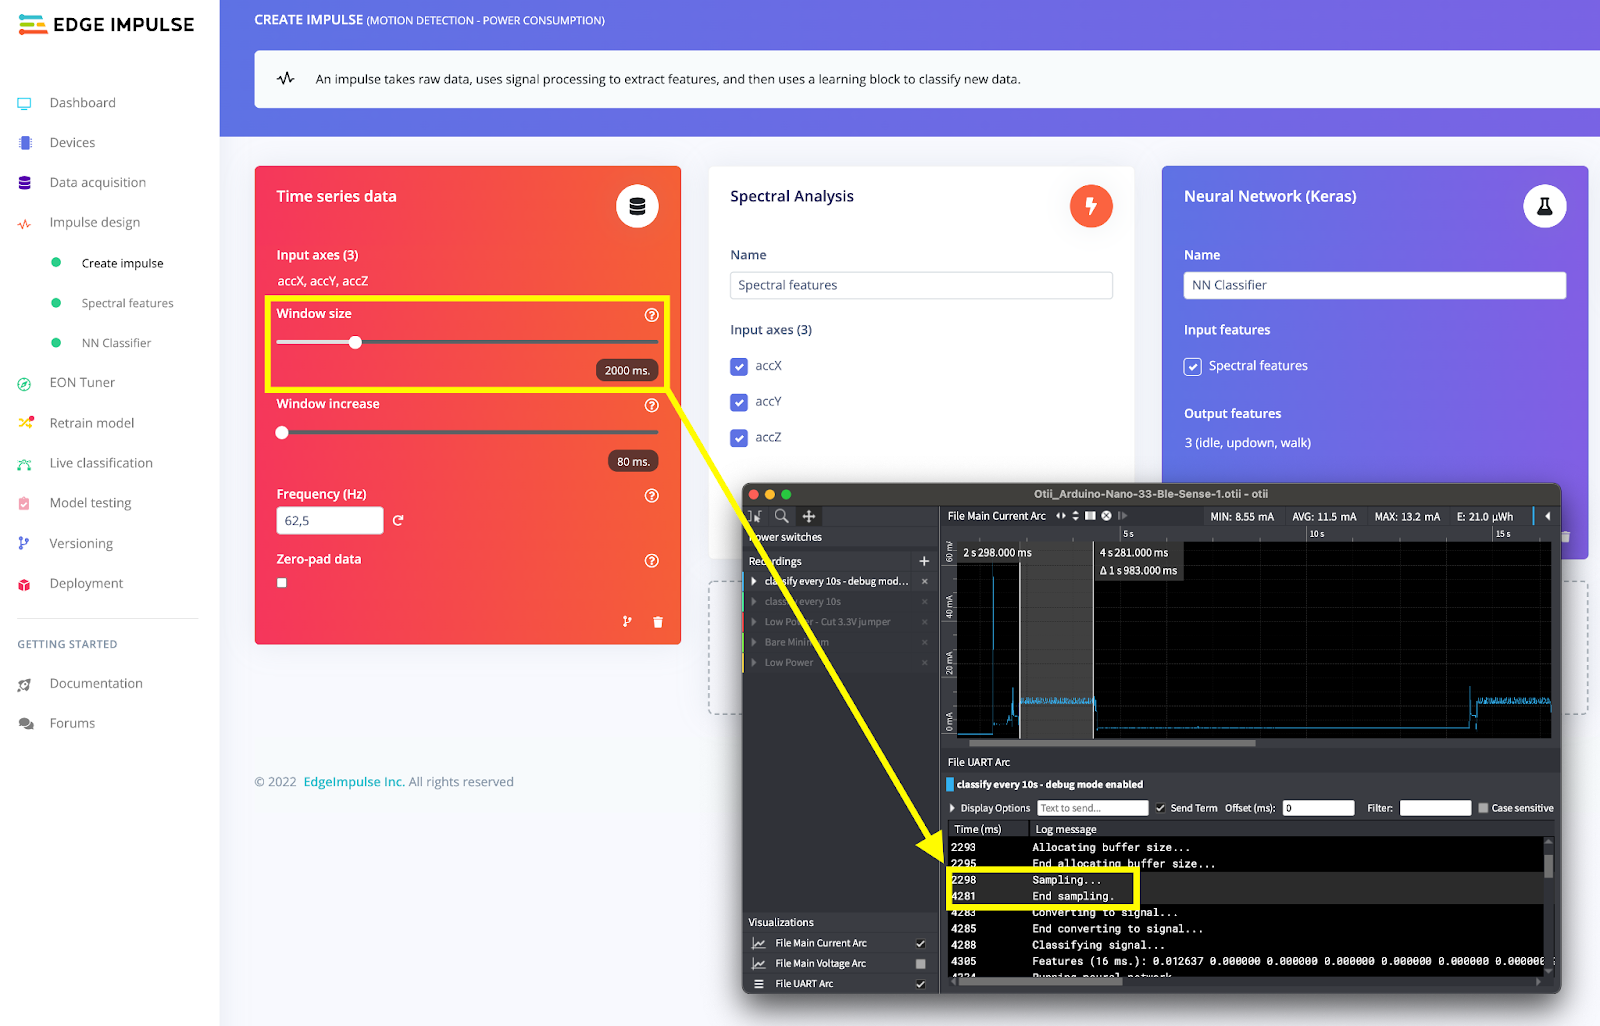Click the Forums chat bubbles icon

point(26,724)
